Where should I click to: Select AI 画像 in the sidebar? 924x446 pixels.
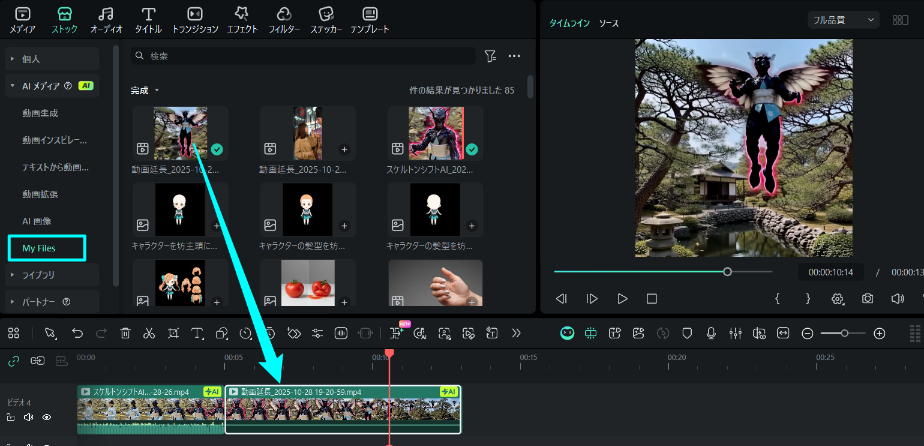click(37, 222)
